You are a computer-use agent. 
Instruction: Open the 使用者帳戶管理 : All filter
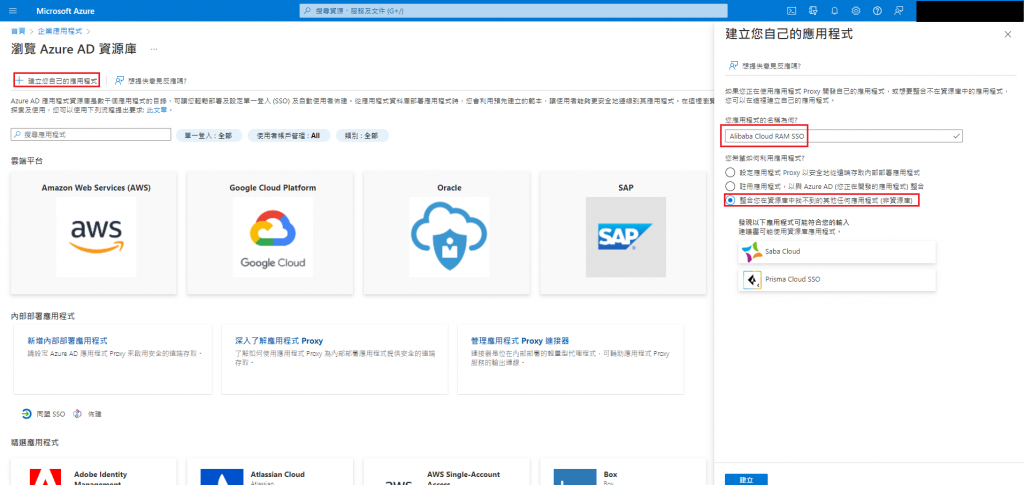[x=288, y=135]
